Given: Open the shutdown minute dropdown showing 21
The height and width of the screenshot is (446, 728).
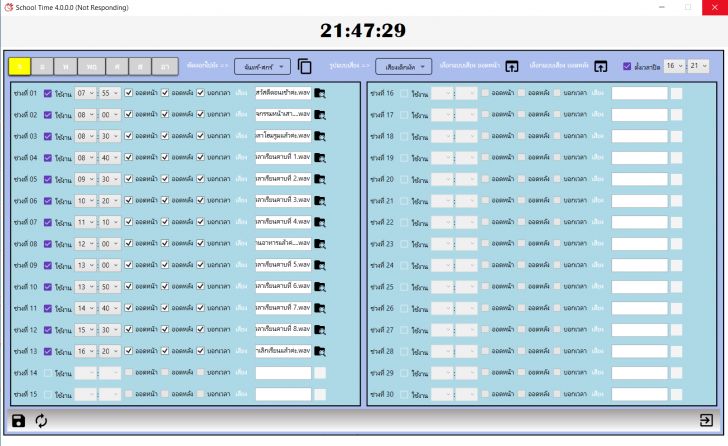Looking at the screenshot, I should pos(699,66).
